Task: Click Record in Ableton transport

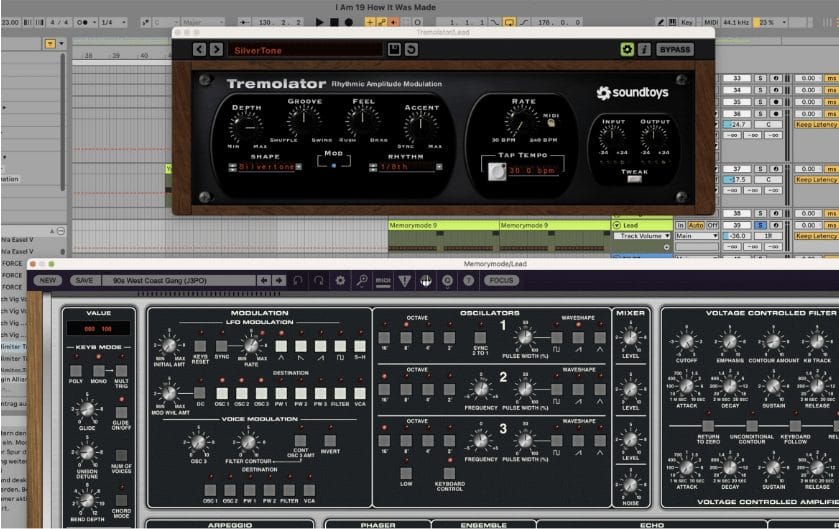Action: pyautogui.click(x=348, y=22)
